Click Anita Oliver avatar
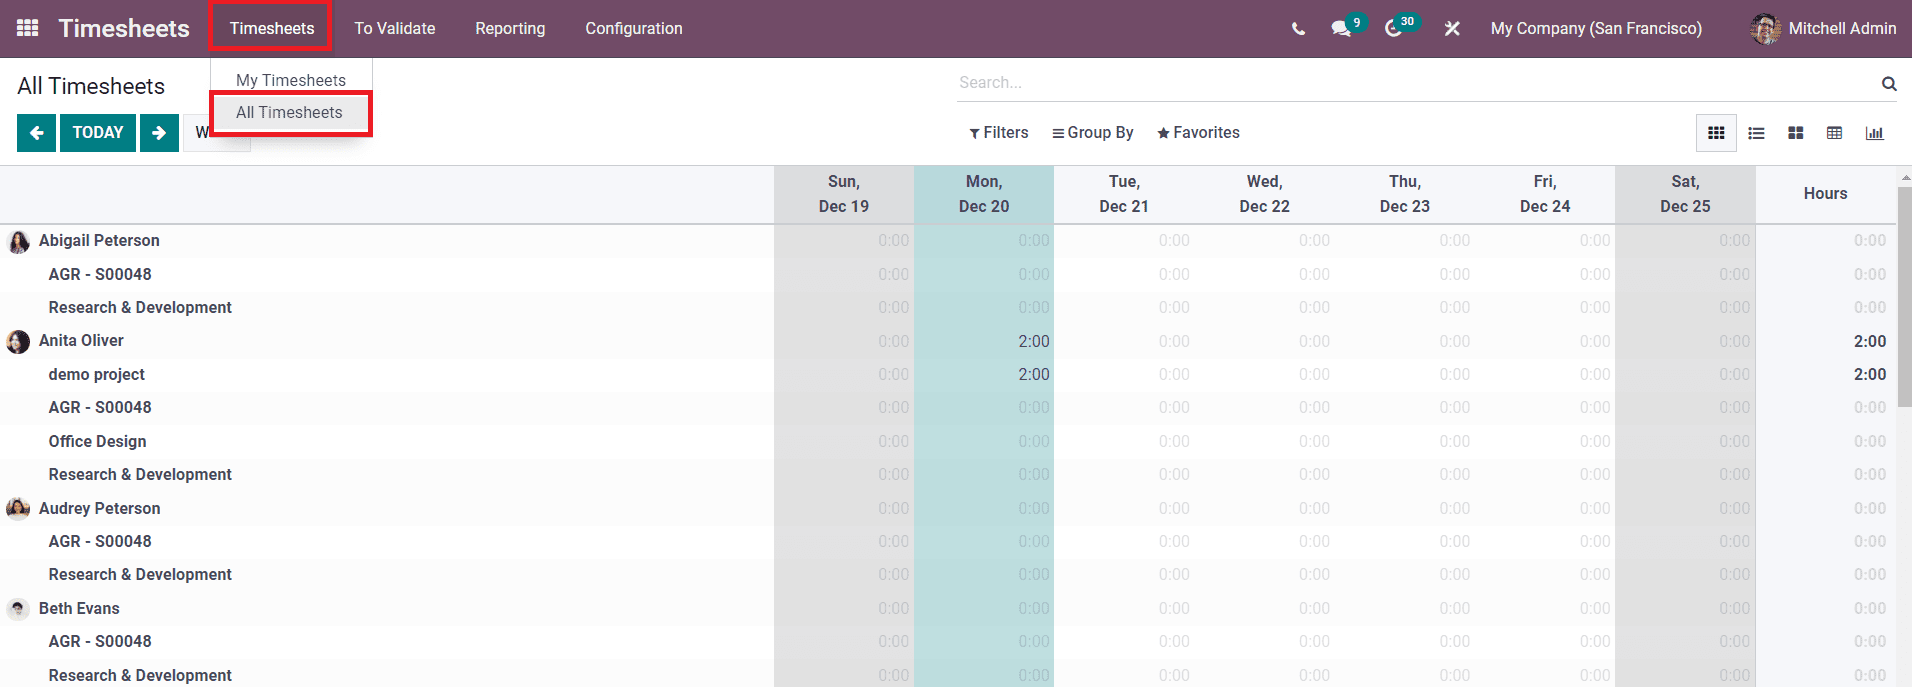 (x=19, y=341)
